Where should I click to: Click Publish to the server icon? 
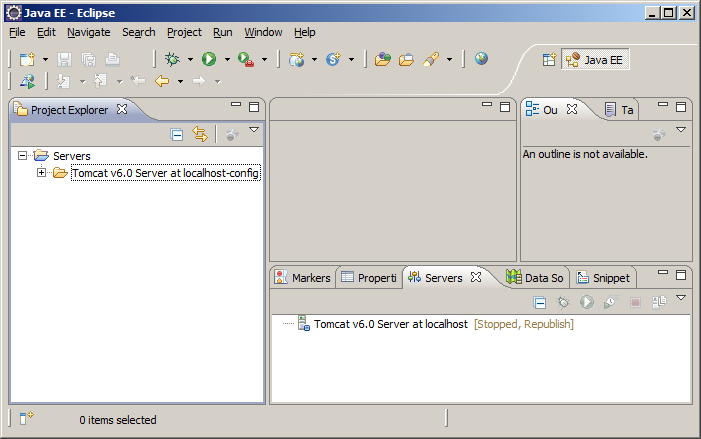click(x=659, y=303)
